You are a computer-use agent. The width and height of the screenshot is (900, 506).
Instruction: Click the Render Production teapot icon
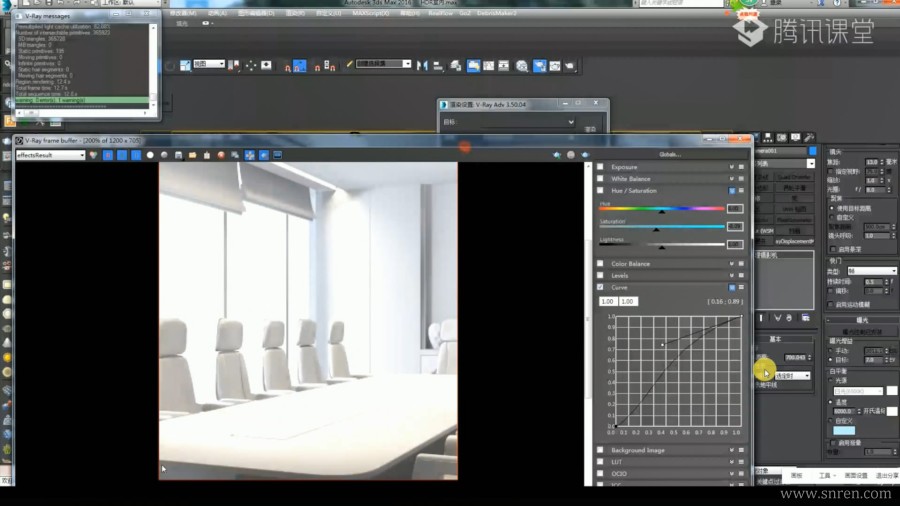[x=569, y=66]
